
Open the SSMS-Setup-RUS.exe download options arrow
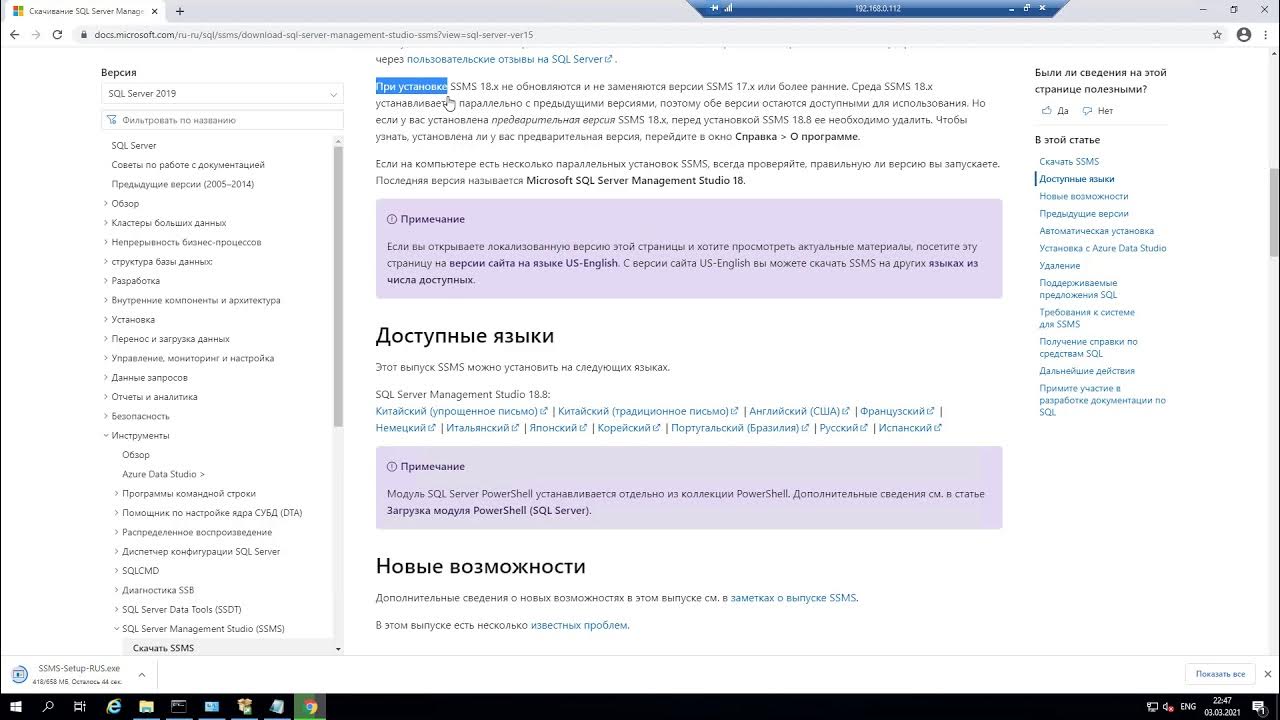[x=141, y=674]
